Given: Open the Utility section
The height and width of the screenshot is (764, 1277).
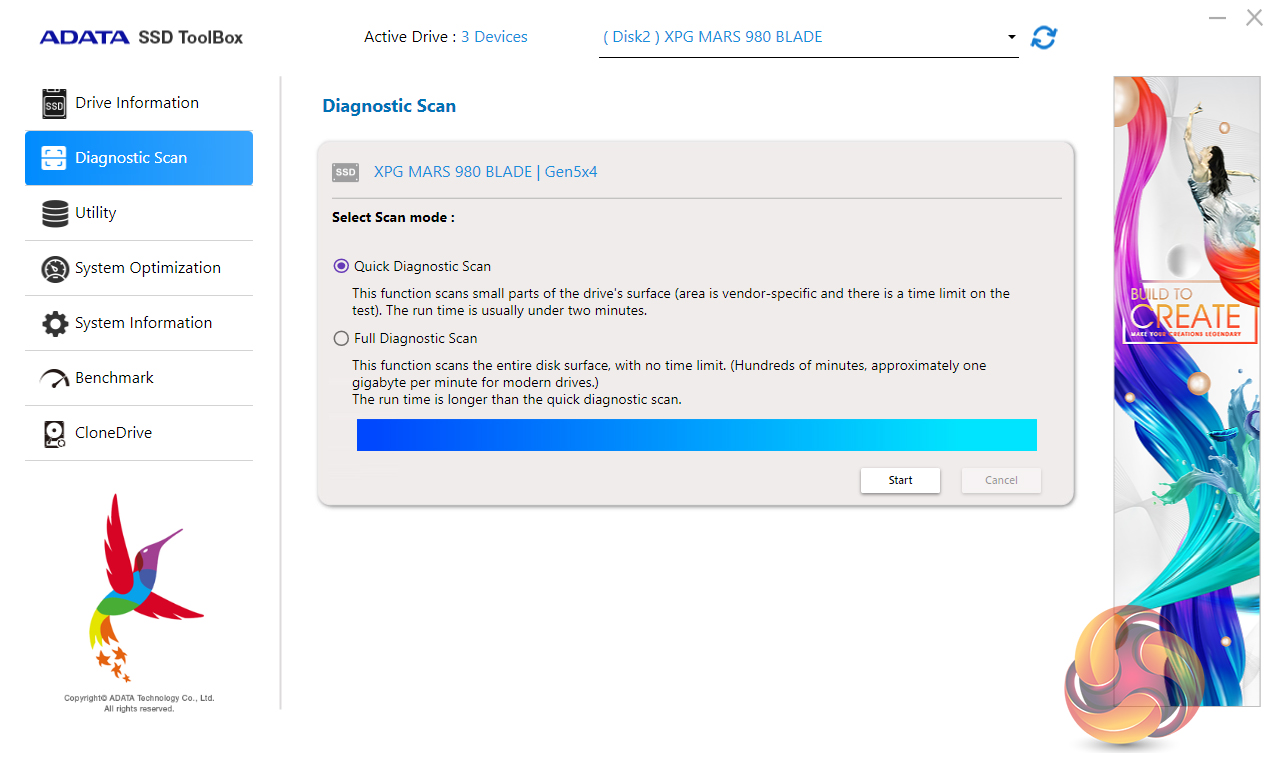Looking at the screenshot, I should (139, 213).
